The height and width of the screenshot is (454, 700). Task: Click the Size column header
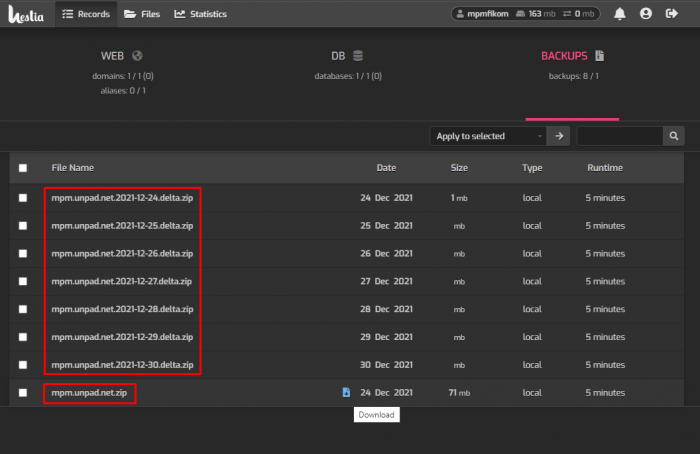click(459, 168)
